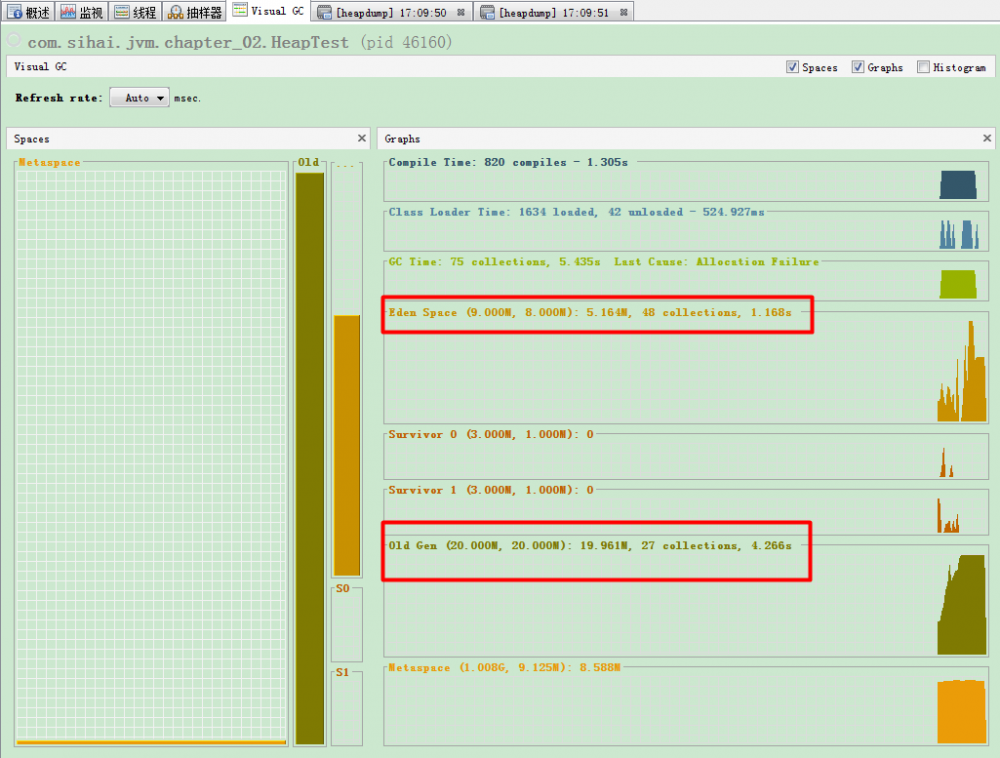Click the Eden Space orange graph
Image resolution: width=1000 pixels, height=758 pixels.
coord(962,371)
